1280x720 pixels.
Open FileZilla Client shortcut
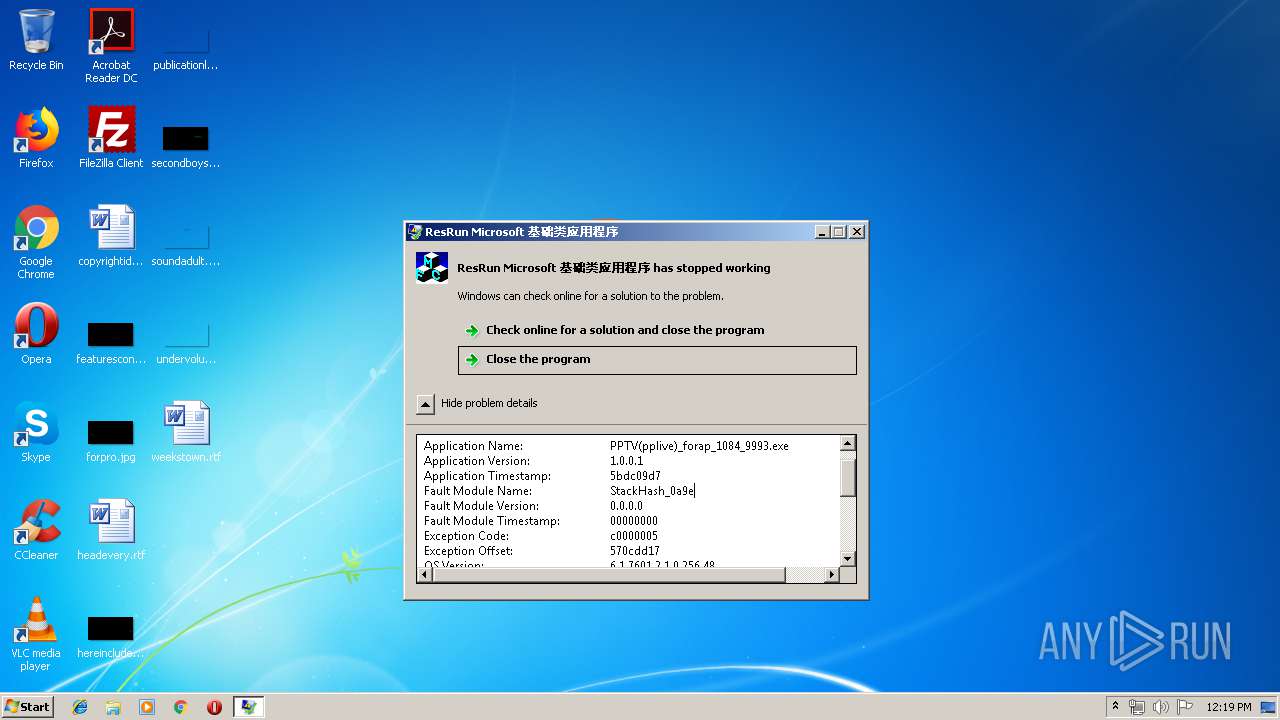(x=111, y=138)
